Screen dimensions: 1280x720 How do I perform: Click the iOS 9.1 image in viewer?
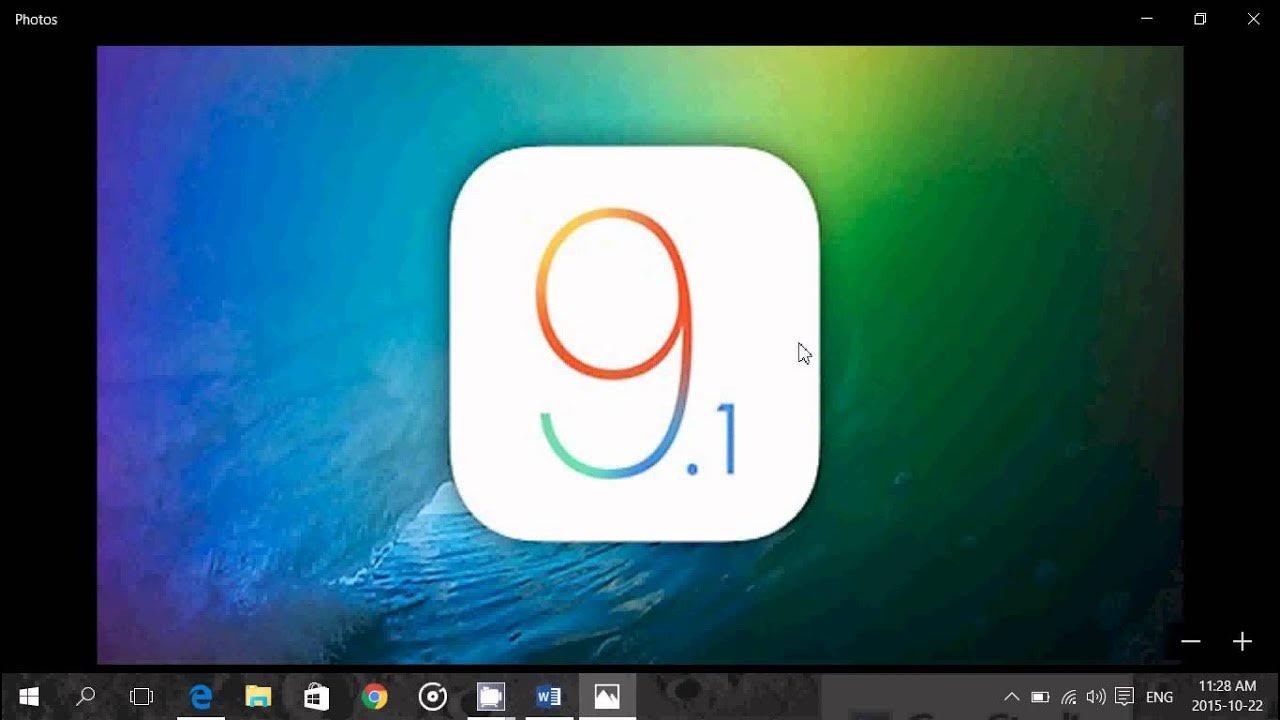[640, 354]
